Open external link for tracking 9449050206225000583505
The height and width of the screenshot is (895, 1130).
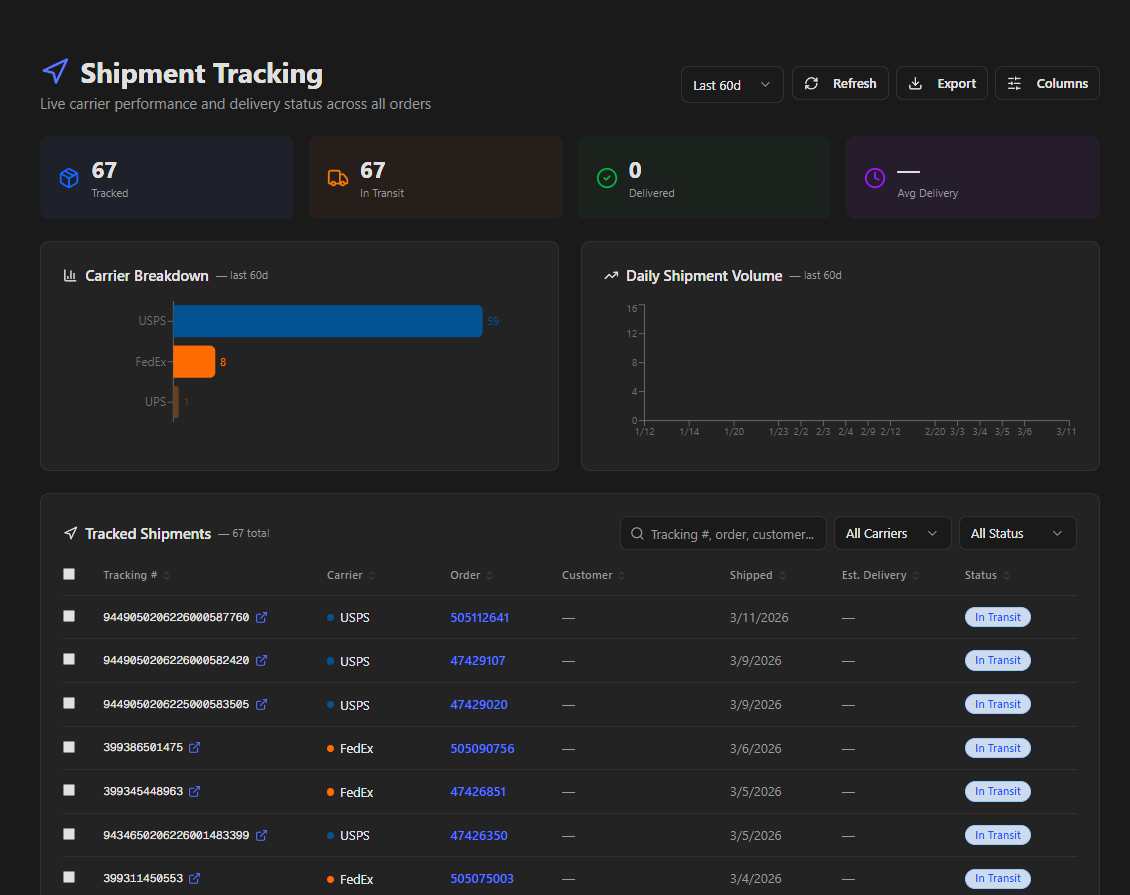(x=262, y=705)
